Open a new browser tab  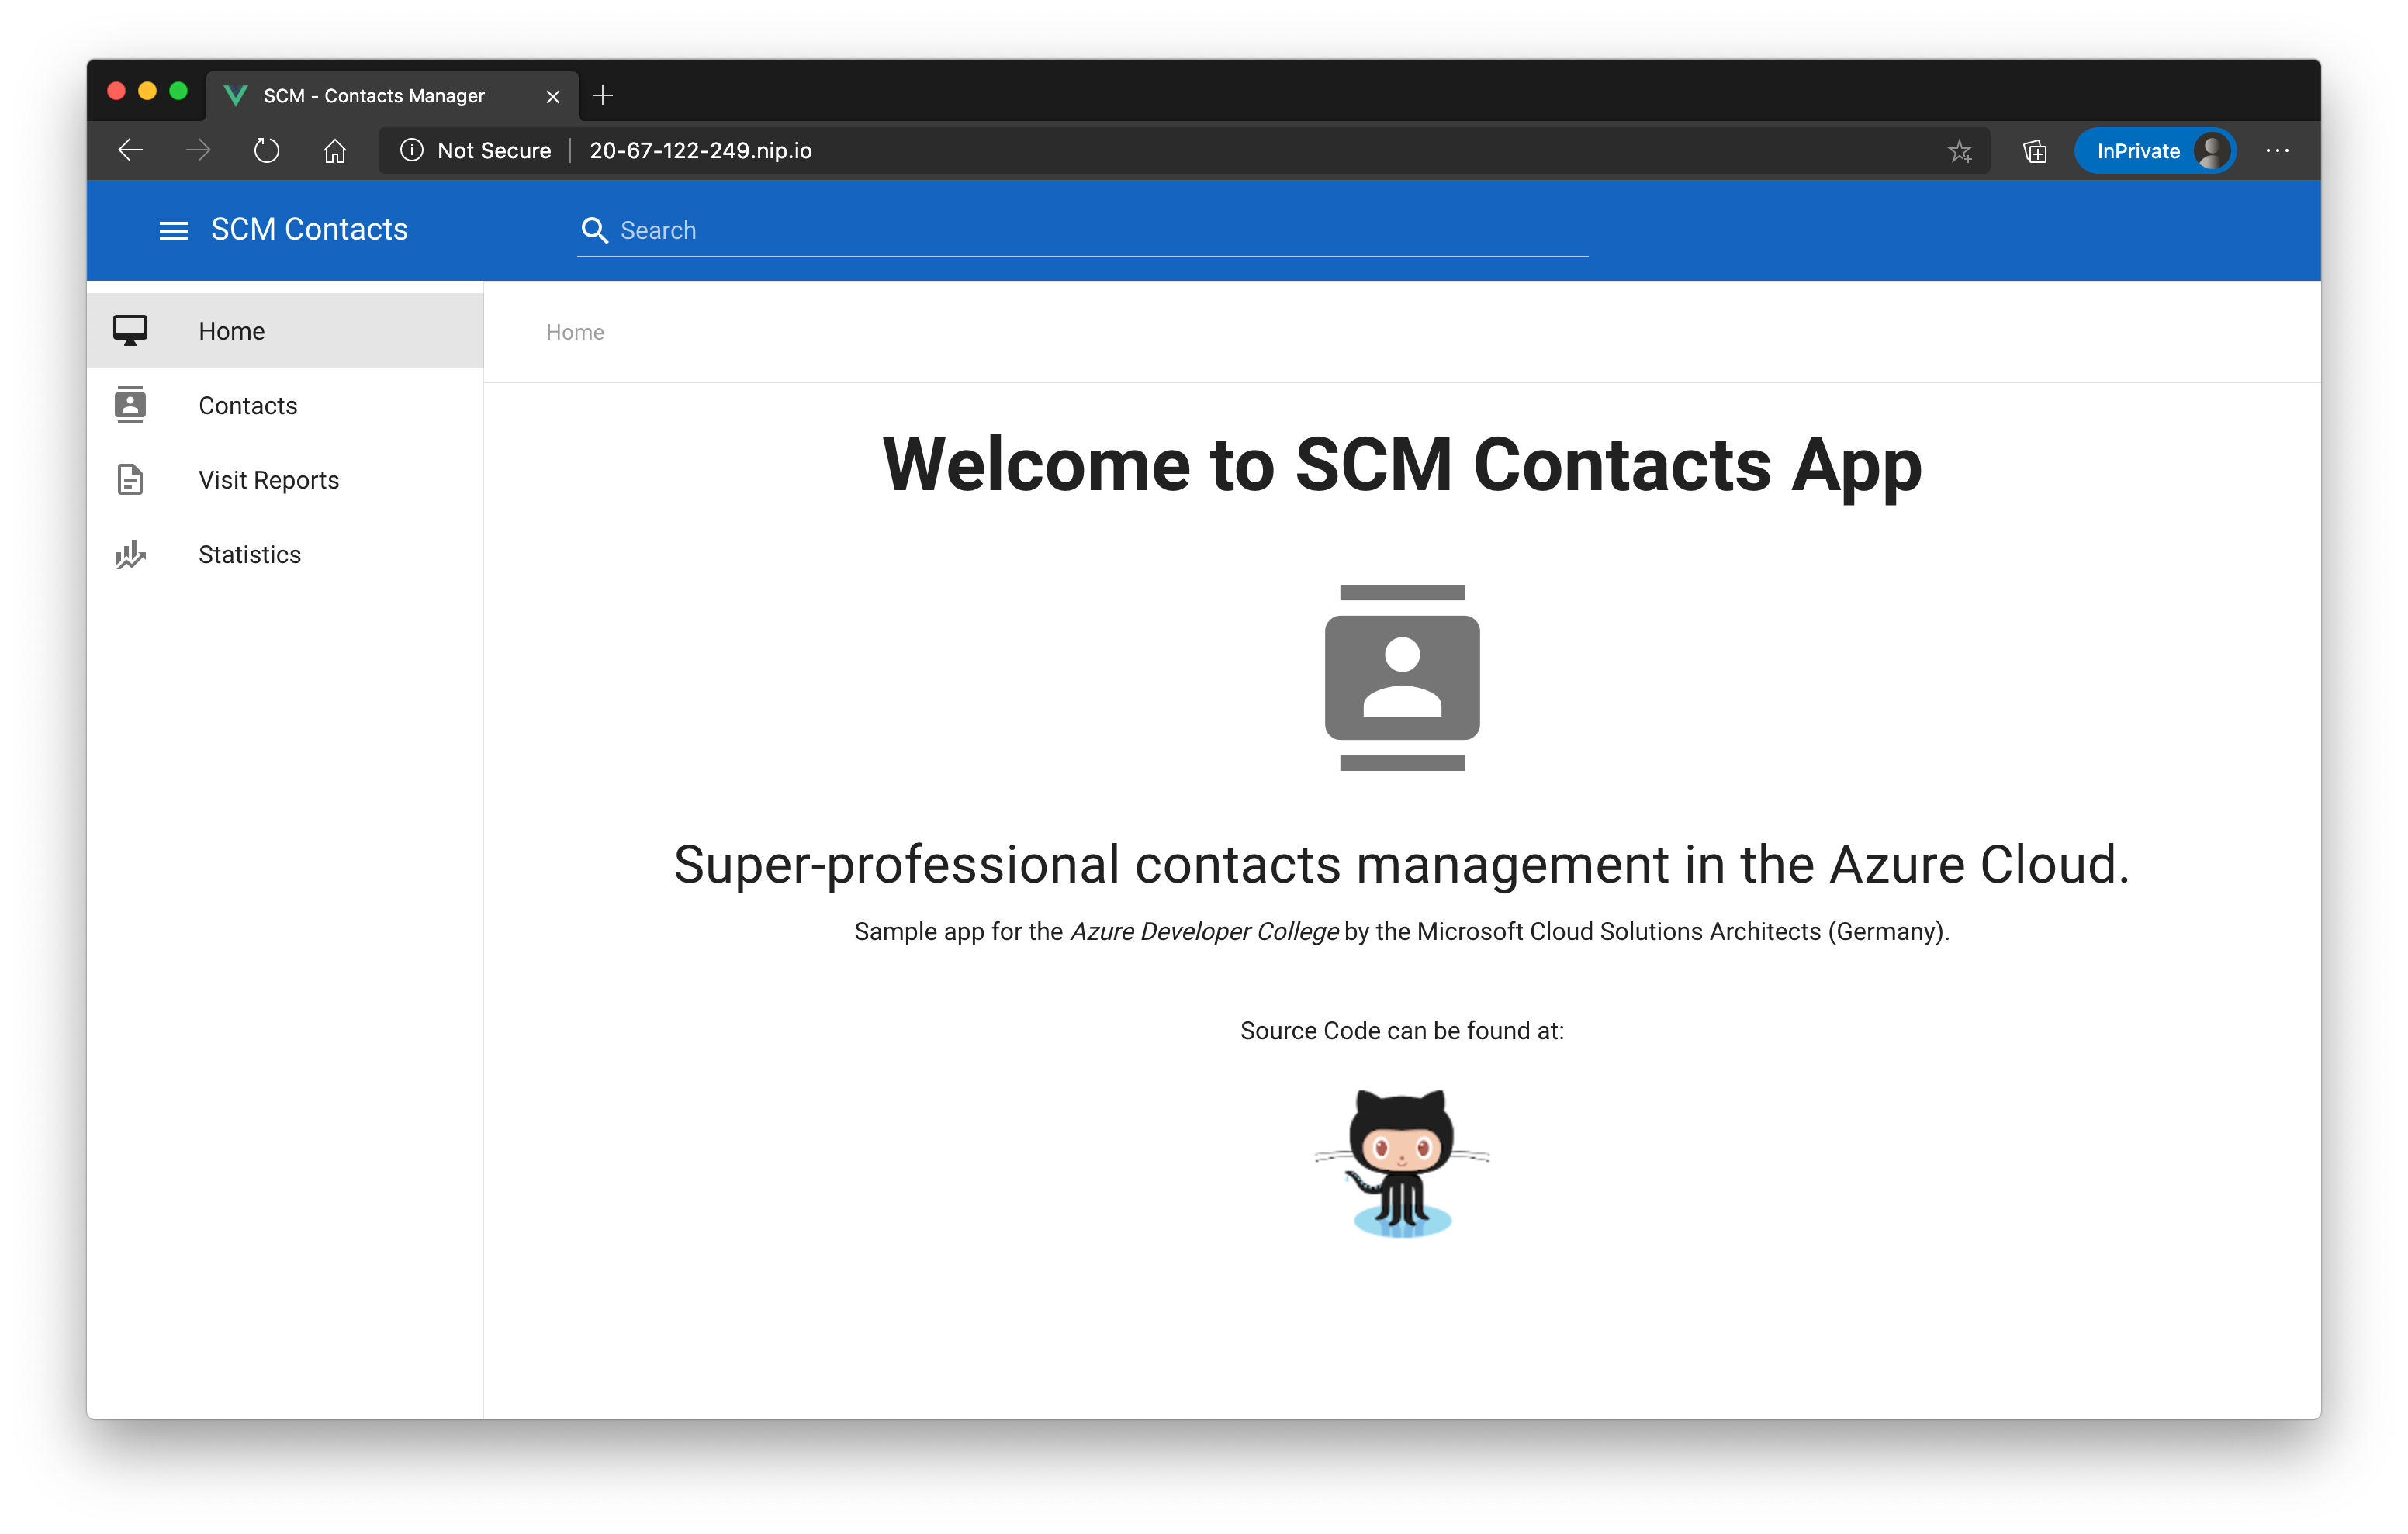(603, 96)
